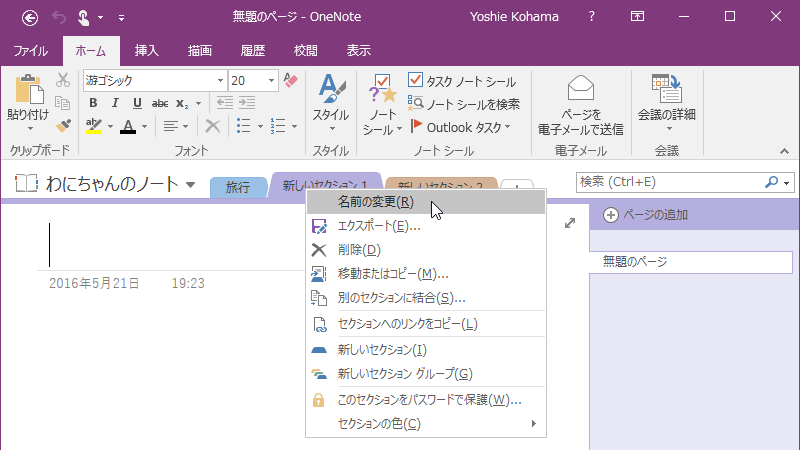Click the bulleted list icon
Viewport: 800px width, 450px height.
coord(242,126)
